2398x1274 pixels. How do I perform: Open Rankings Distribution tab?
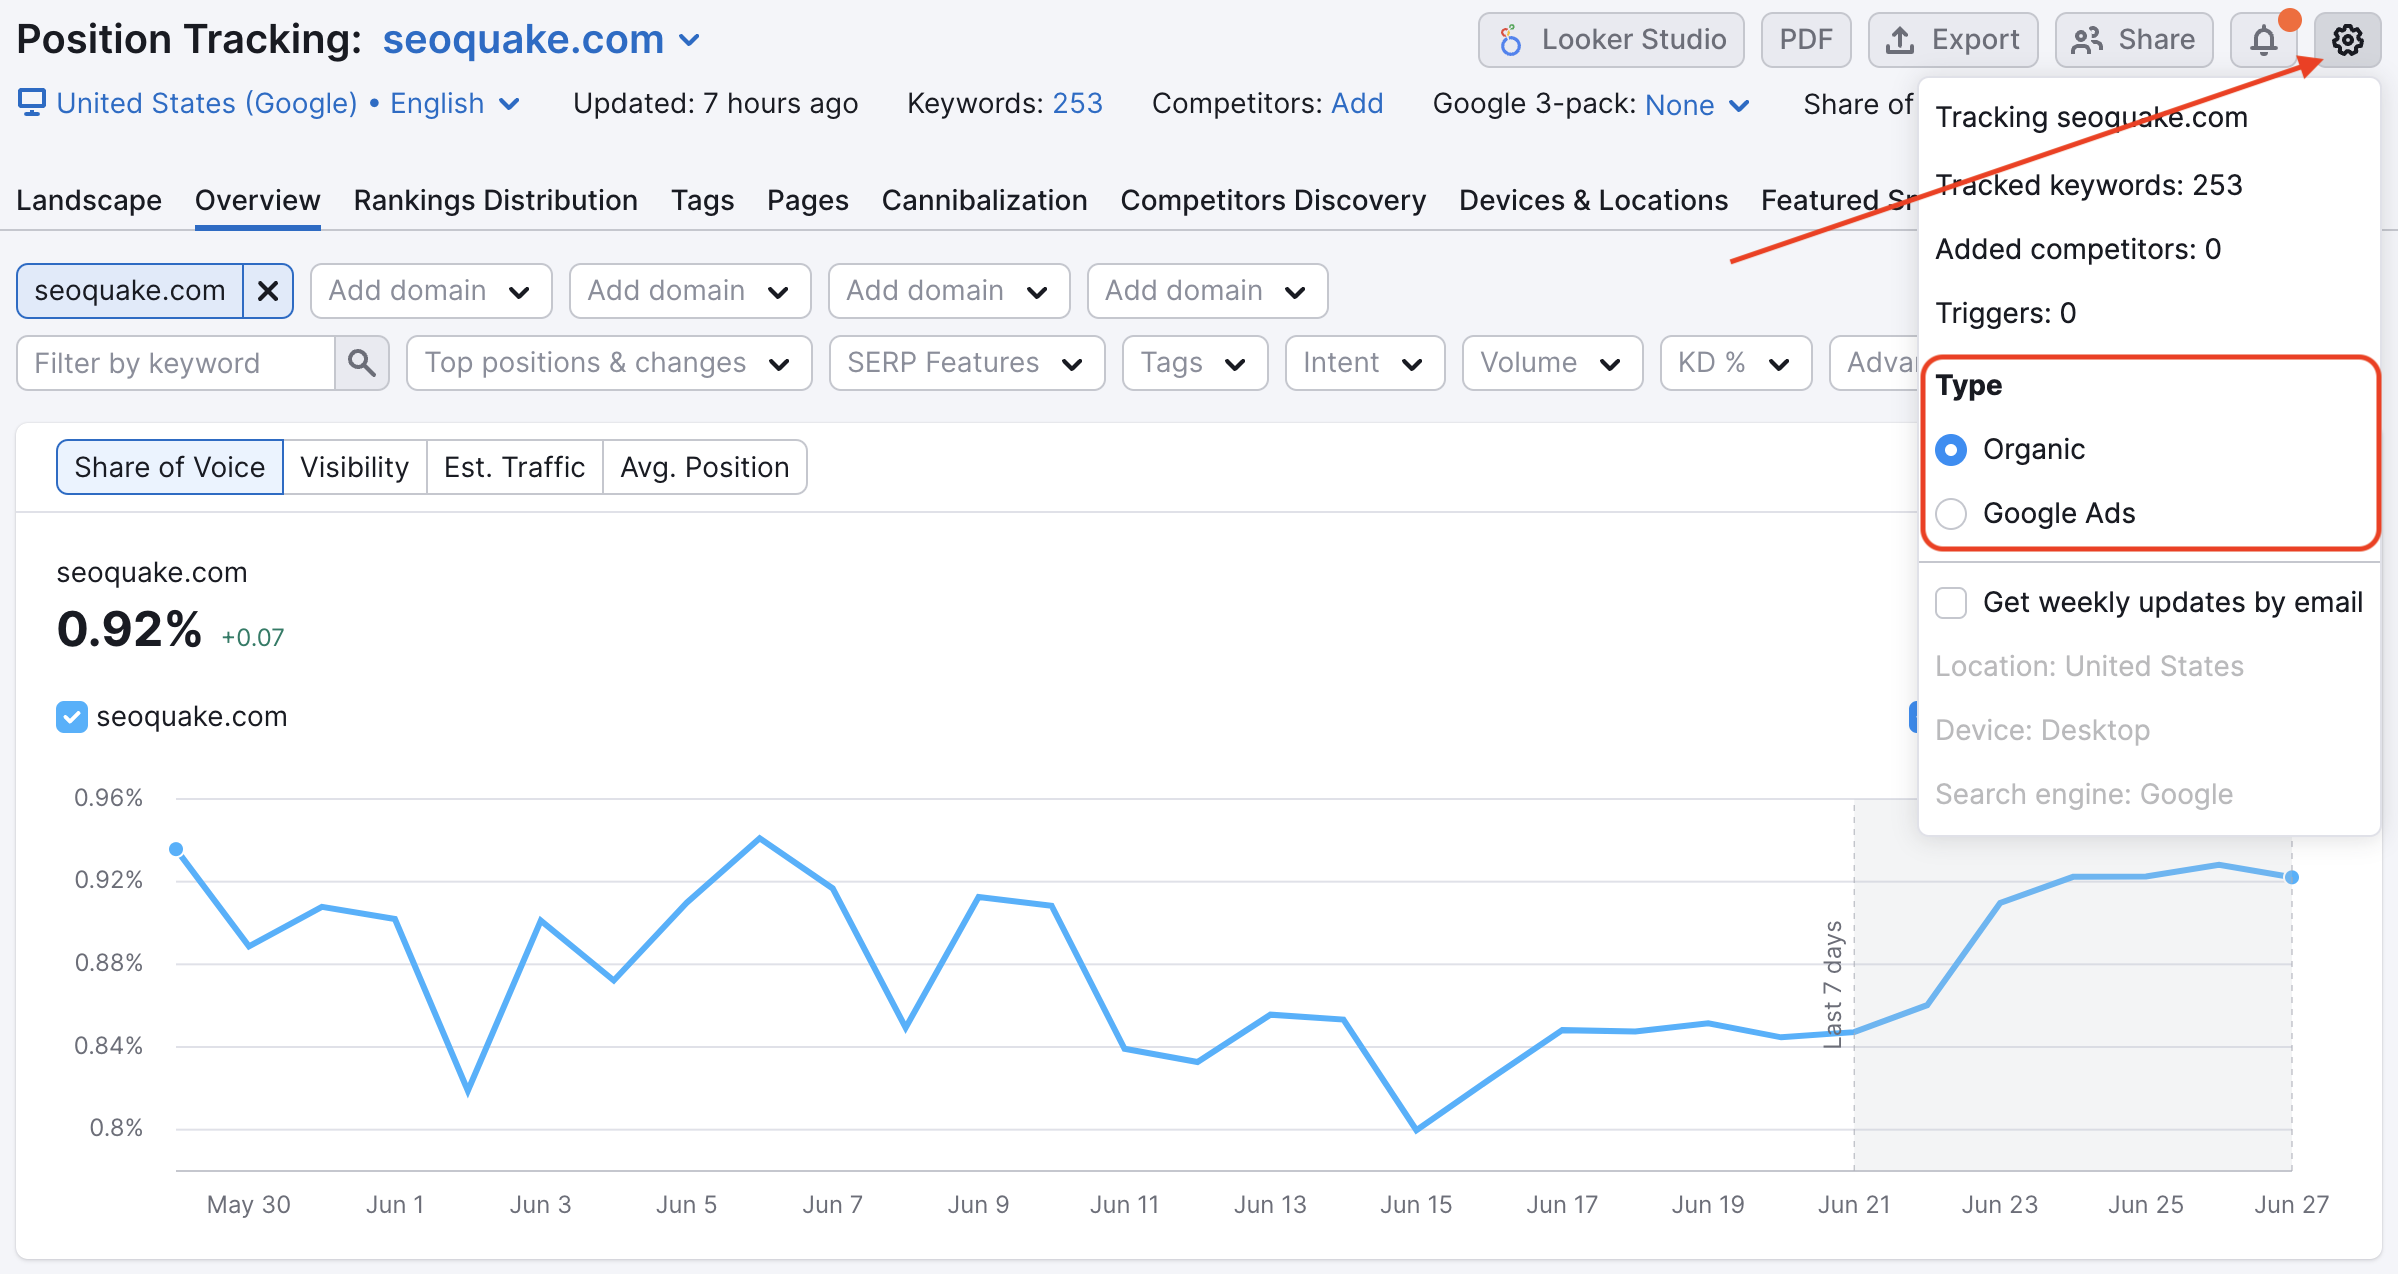(495, 200)
